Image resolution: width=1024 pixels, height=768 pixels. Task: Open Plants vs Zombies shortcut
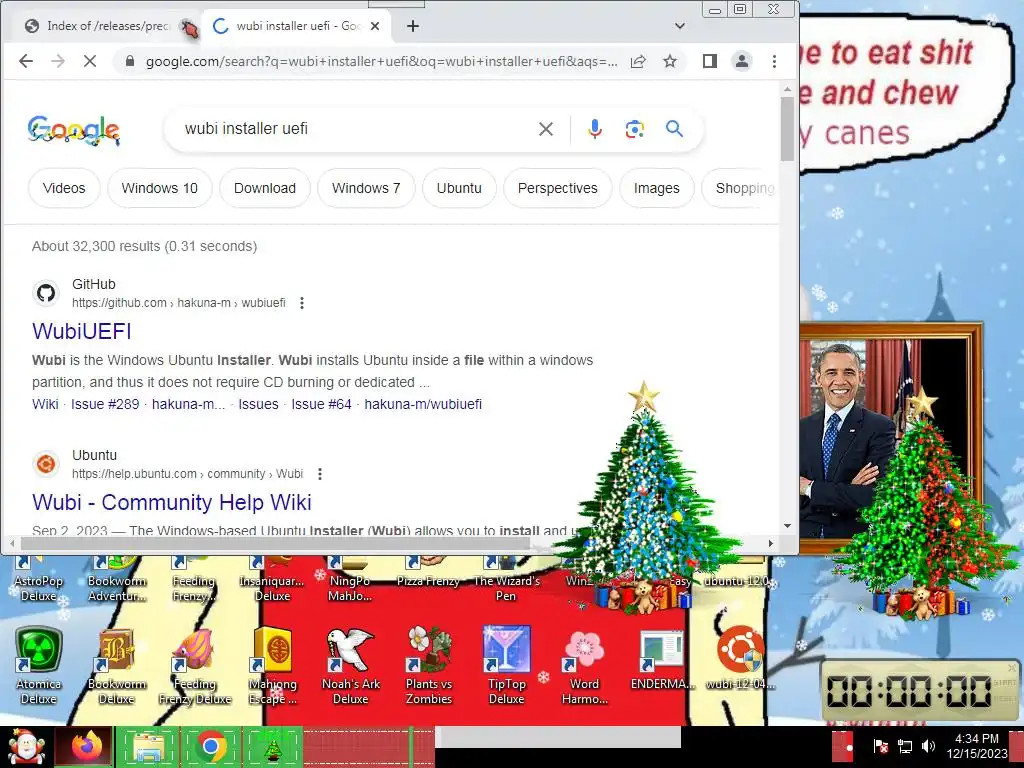[428, 666]
